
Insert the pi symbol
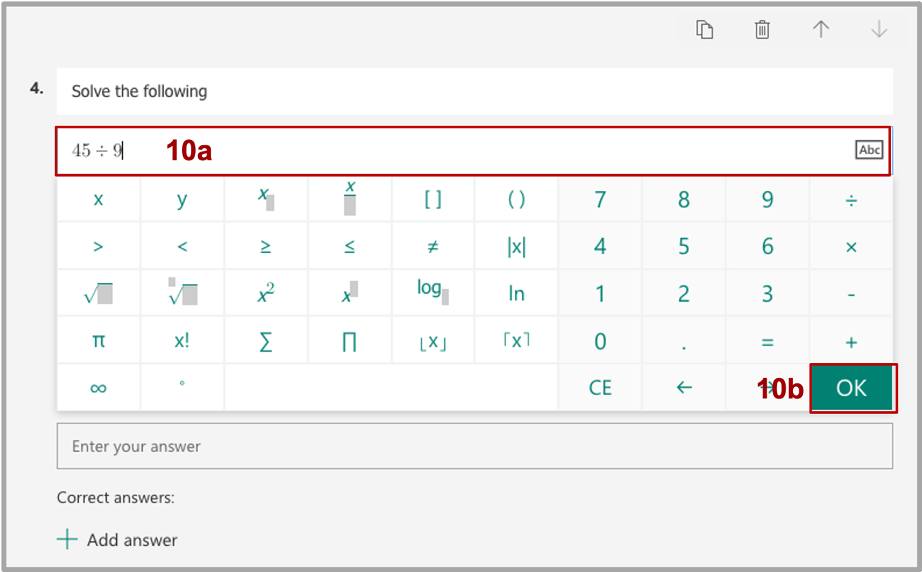98,341
